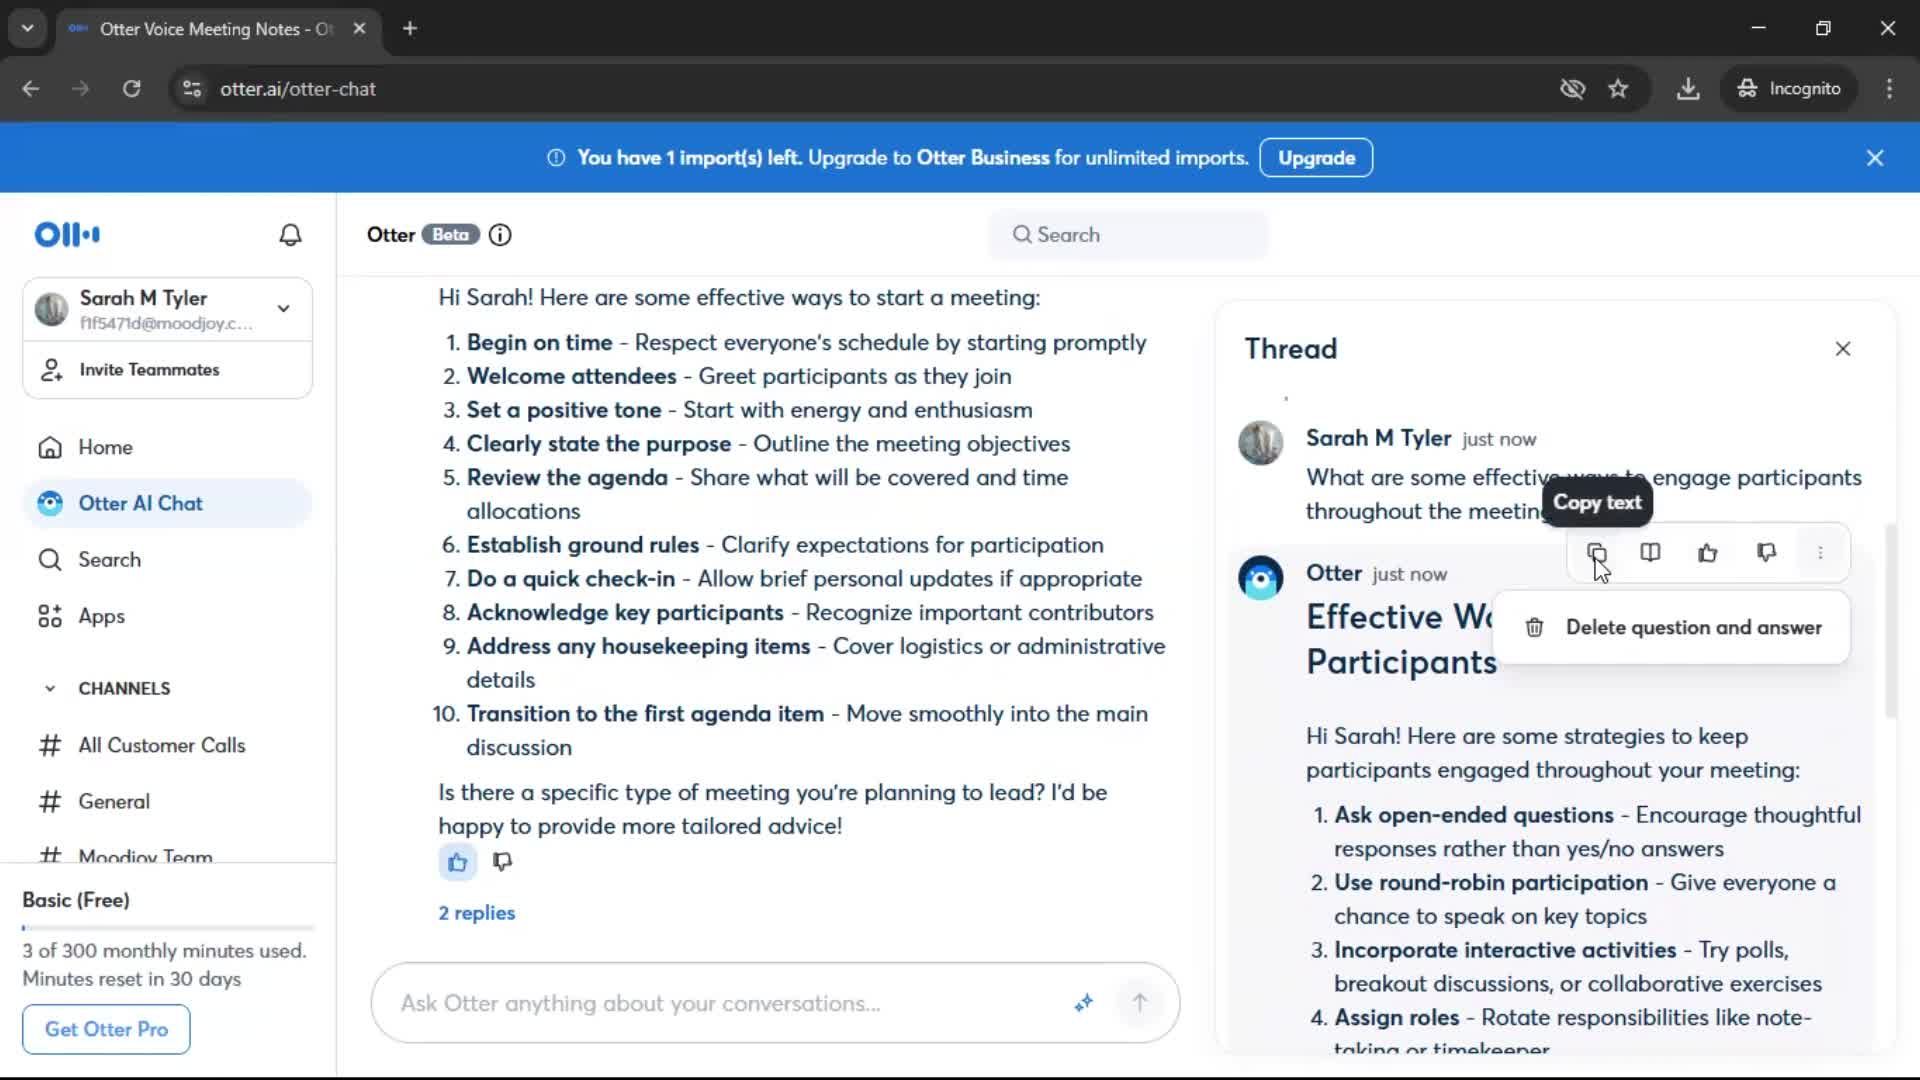Bookmark this page with the star icon
1920x1080 pixels.
tap(1618, 89)
